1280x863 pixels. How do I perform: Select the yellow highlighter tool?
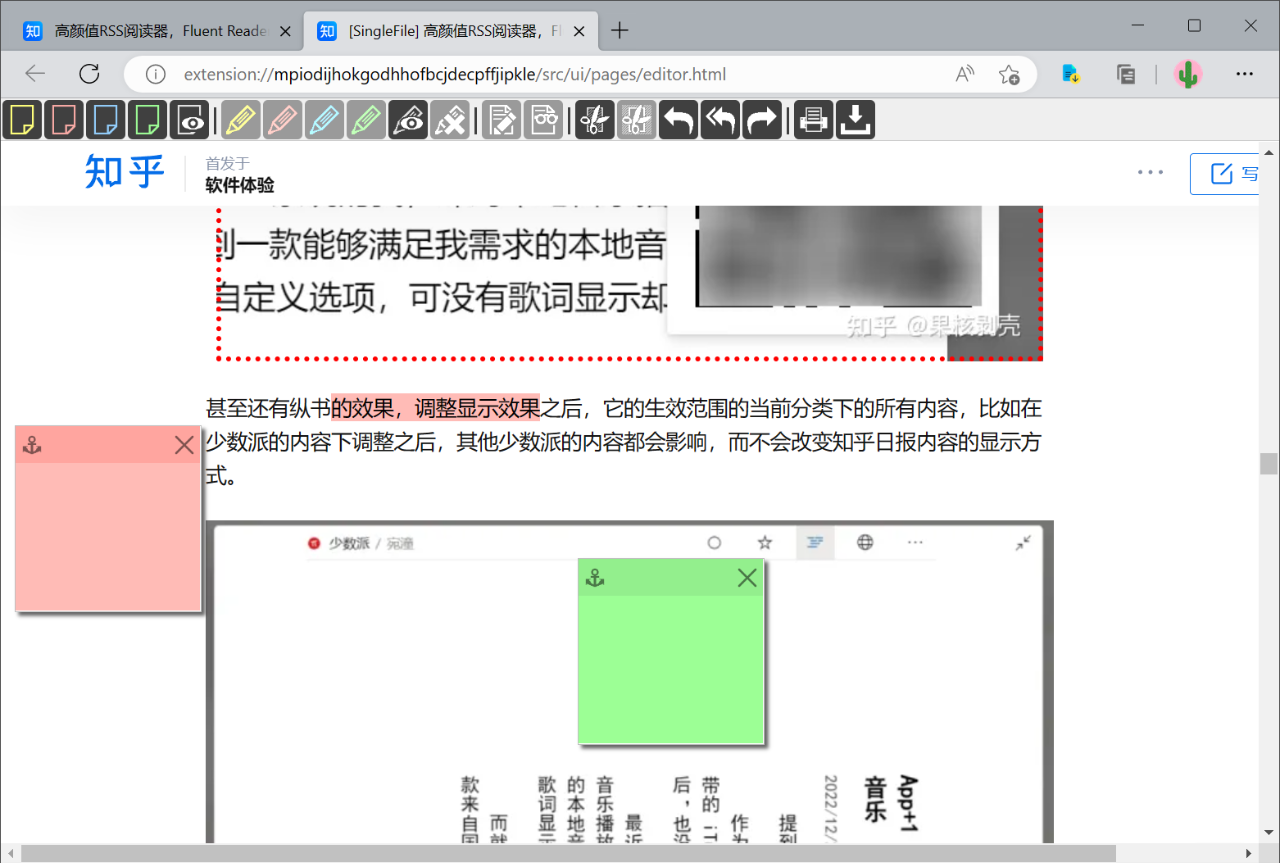click(x=241, y=120)
